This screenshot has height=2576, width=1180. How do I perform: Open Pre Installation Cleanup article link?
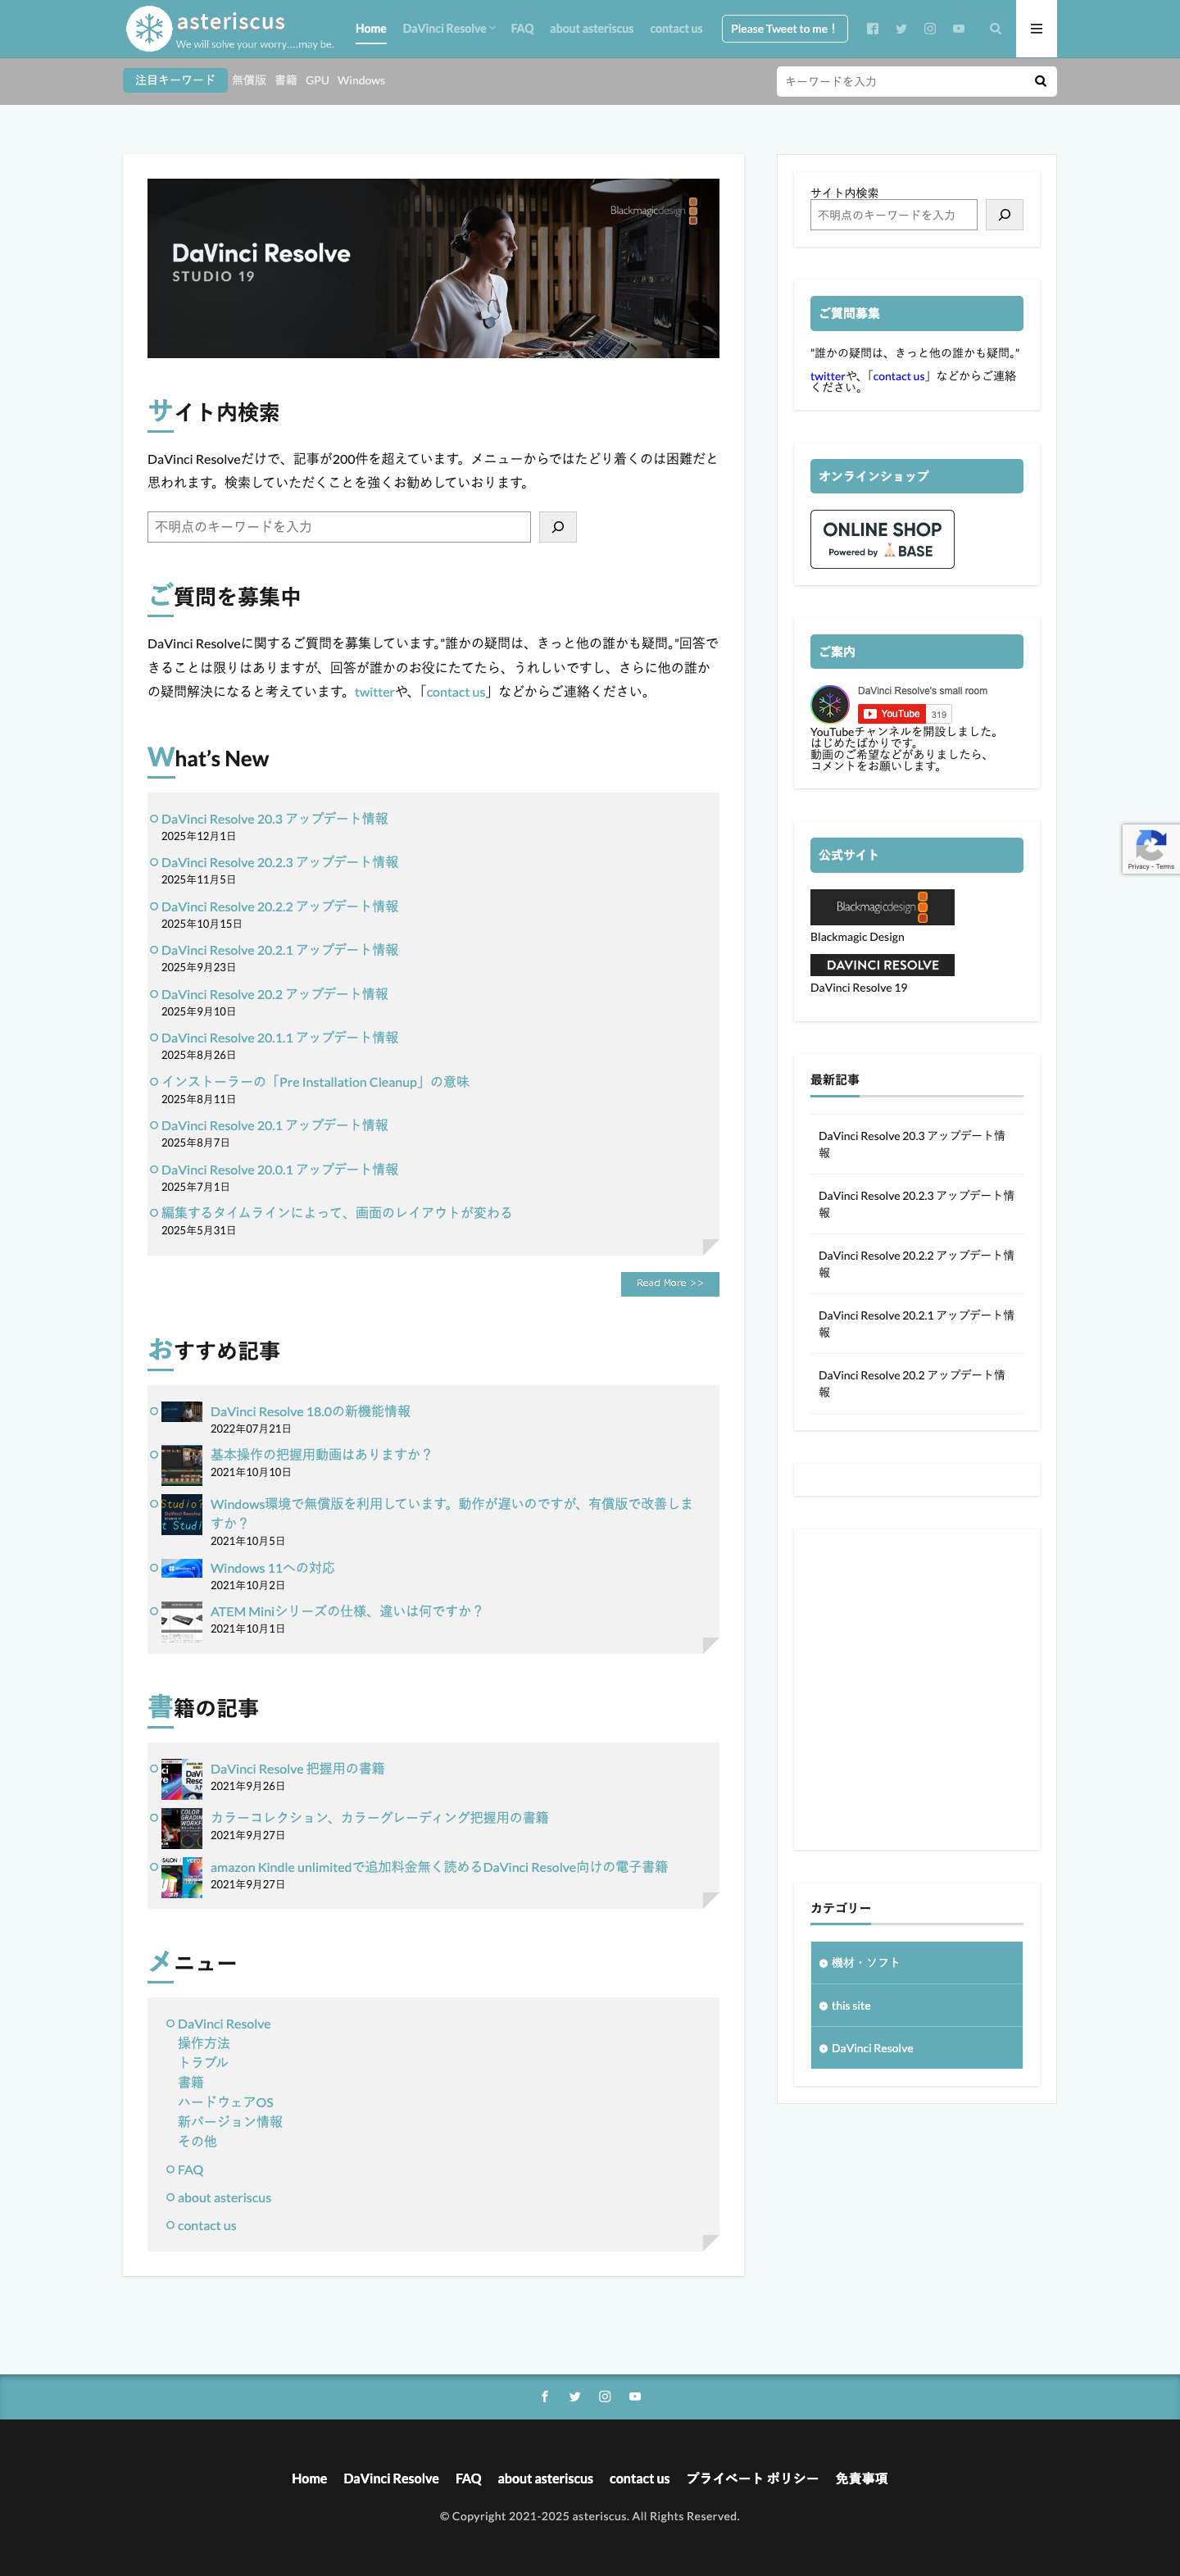pyautogui.click(x=315, y=1082)
